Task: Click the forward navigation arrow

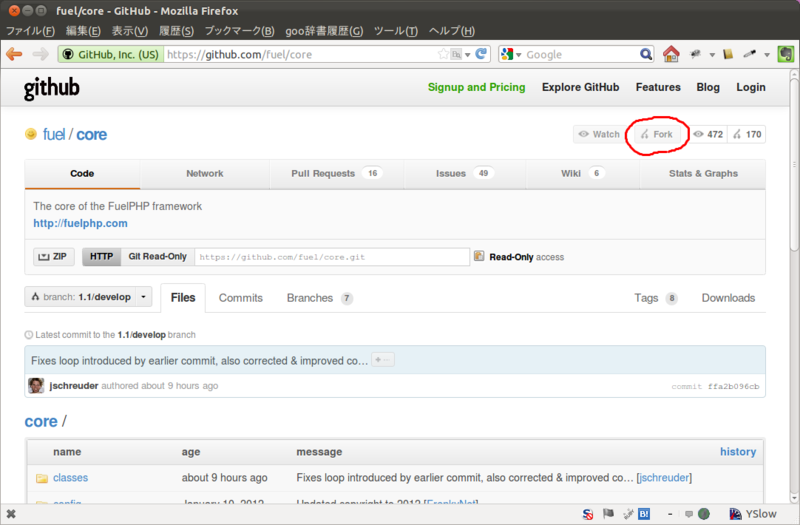Action: tap(40, 54)
